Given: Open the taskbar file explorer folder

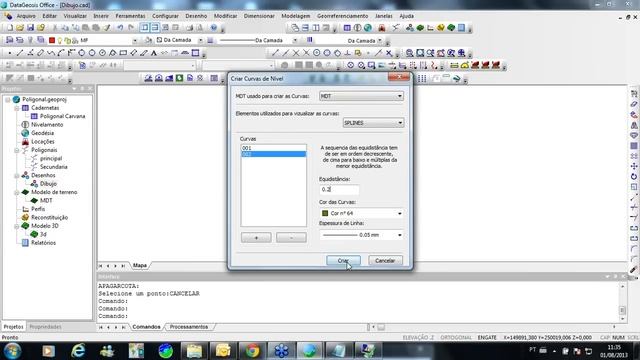Looking at the screenshot, I should click(194, 351).
